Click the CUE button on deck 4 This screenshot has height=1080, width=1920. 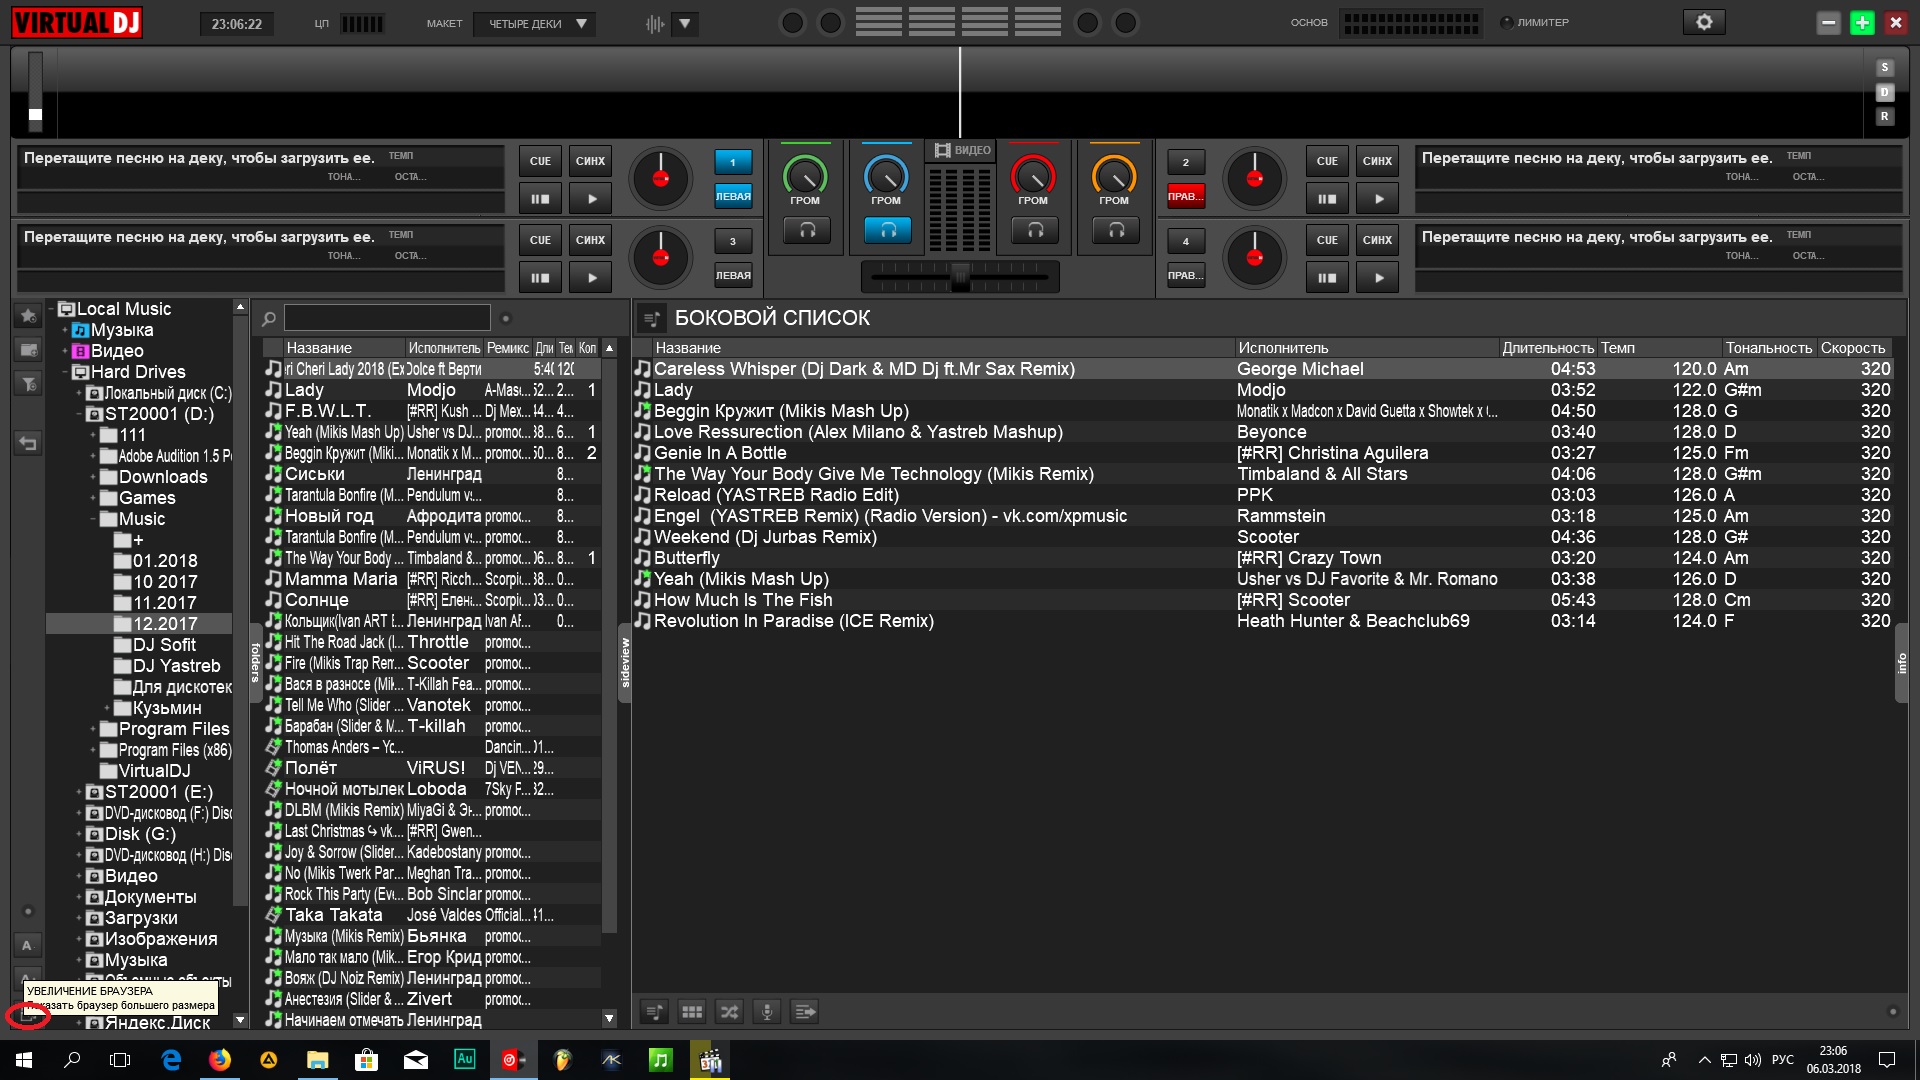click(1327, 240)
